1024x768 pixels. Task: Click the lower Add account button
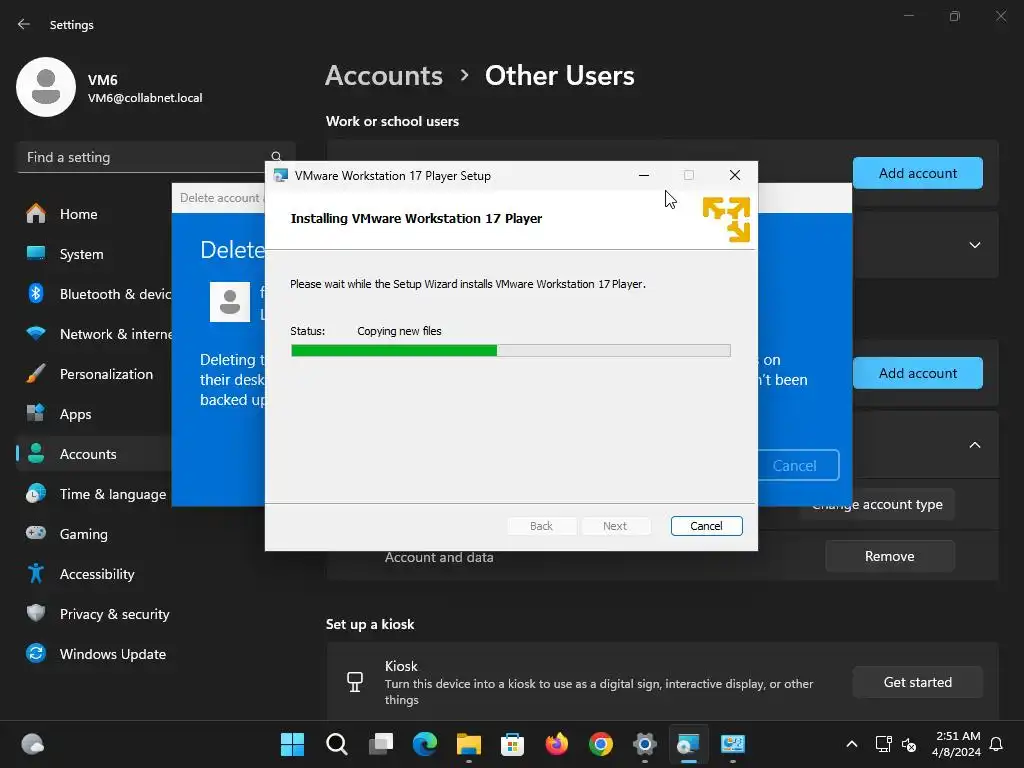tap(918, 373)
